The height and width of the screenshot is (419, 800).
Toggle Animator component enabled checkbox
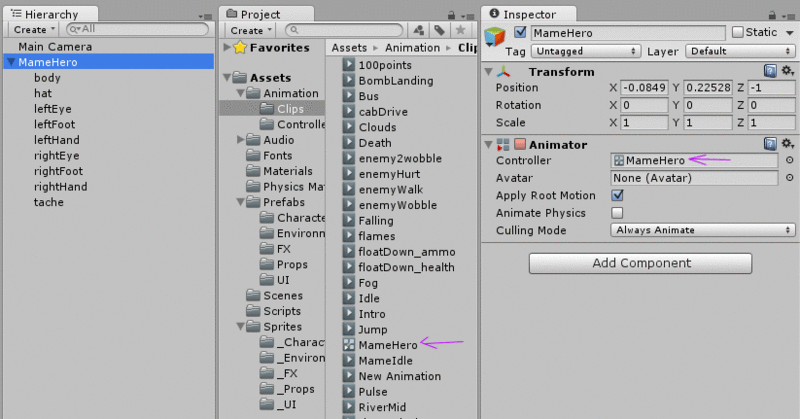tap(519, 144)
